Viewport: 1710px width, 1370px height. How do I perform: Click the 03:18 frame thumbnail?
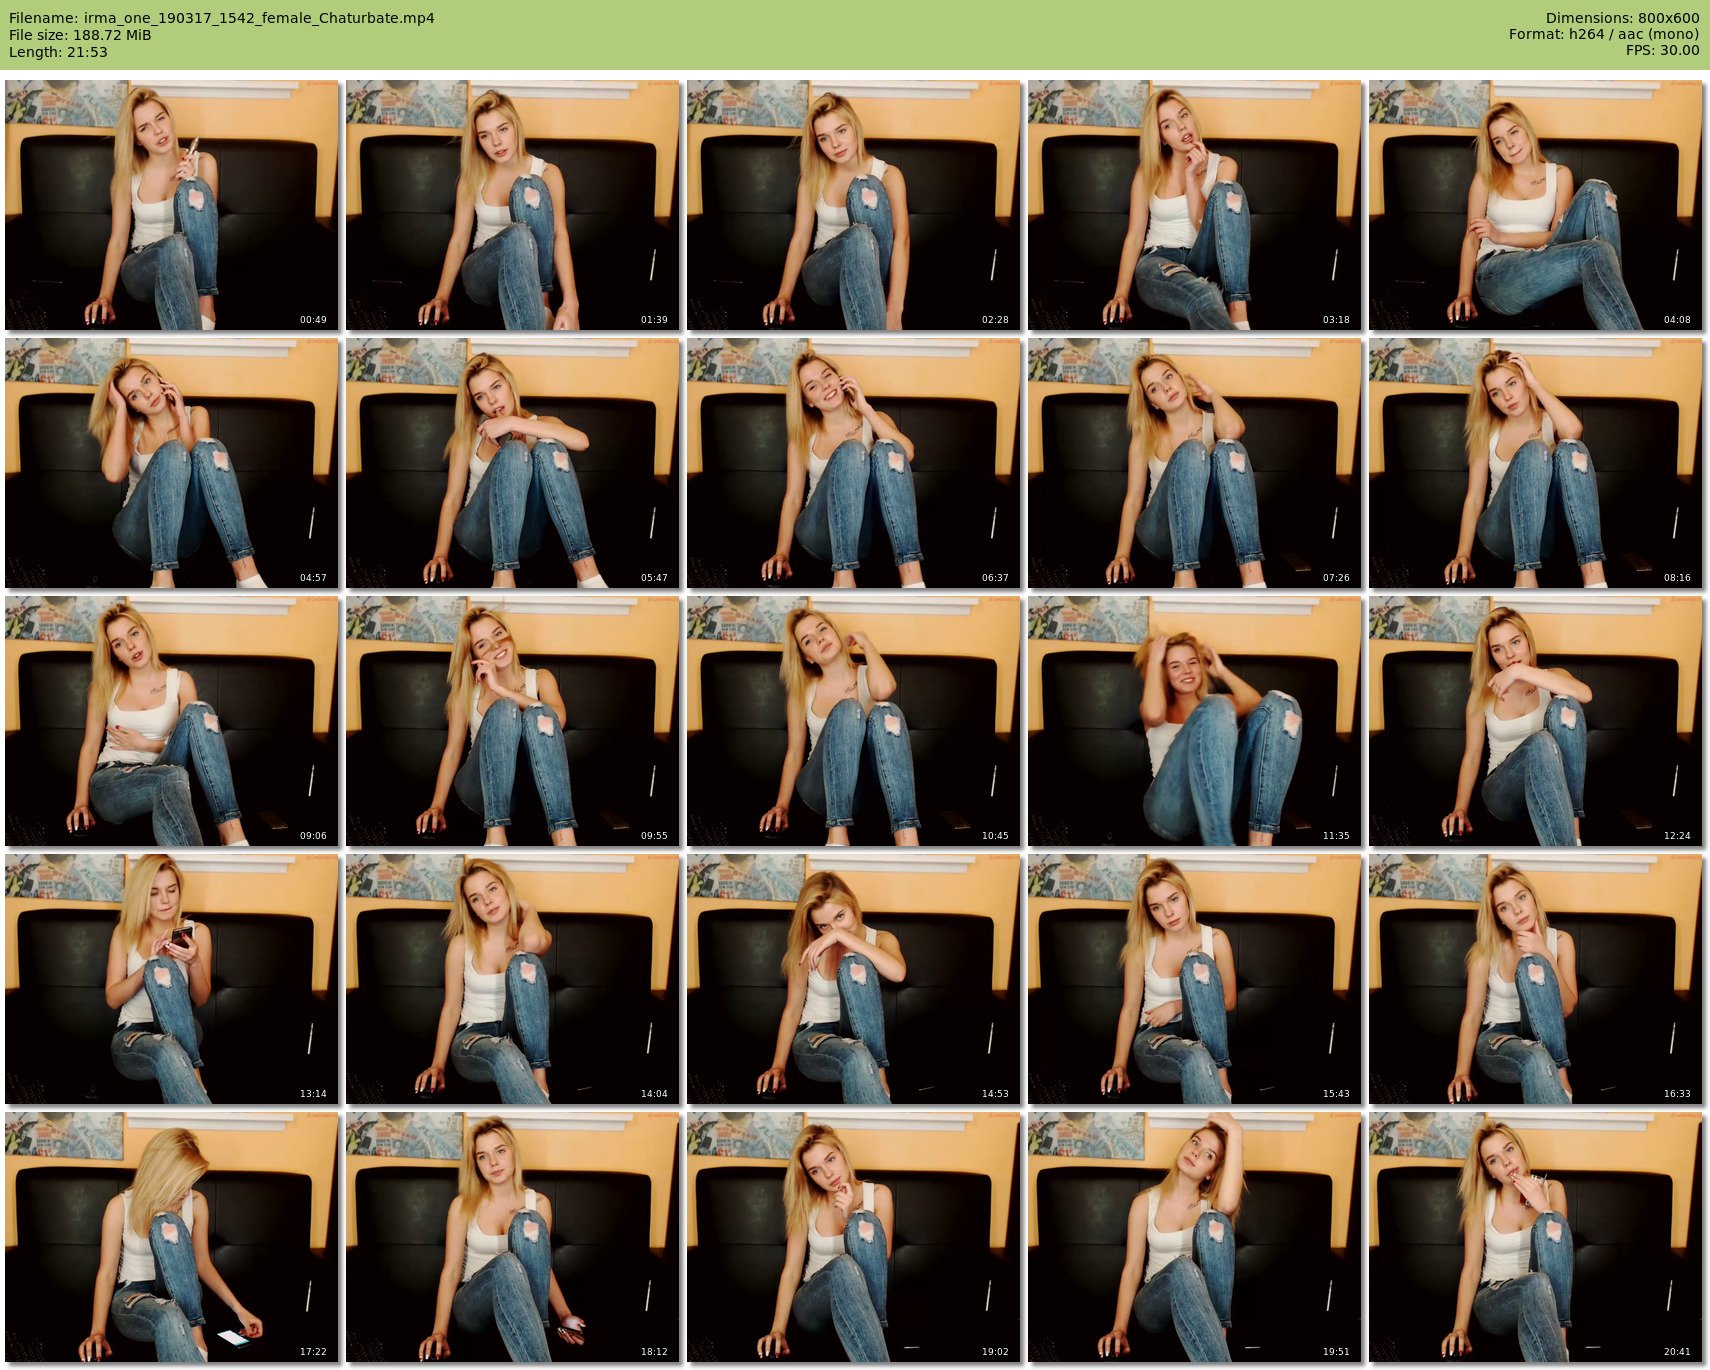[1194, 205]
